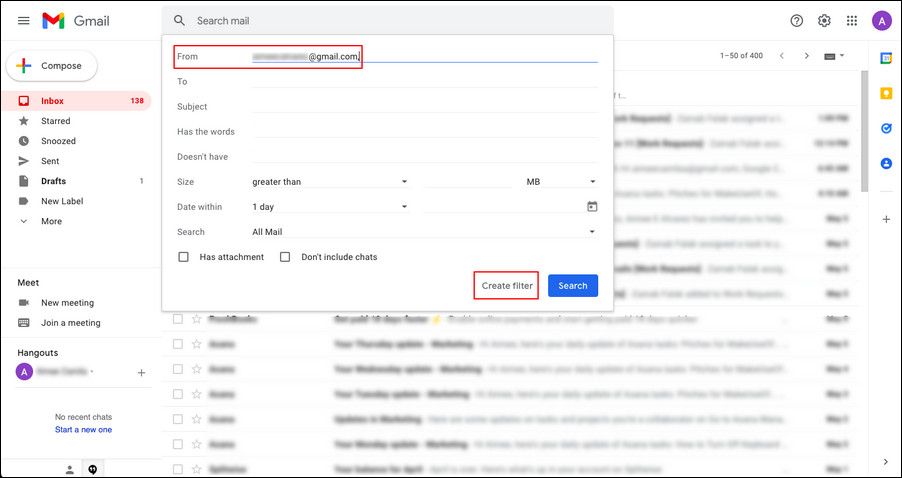The width and height of the screenshot is (902, 478).
Task: Get add-ons plus icon
Action: [x=886, y=219]
